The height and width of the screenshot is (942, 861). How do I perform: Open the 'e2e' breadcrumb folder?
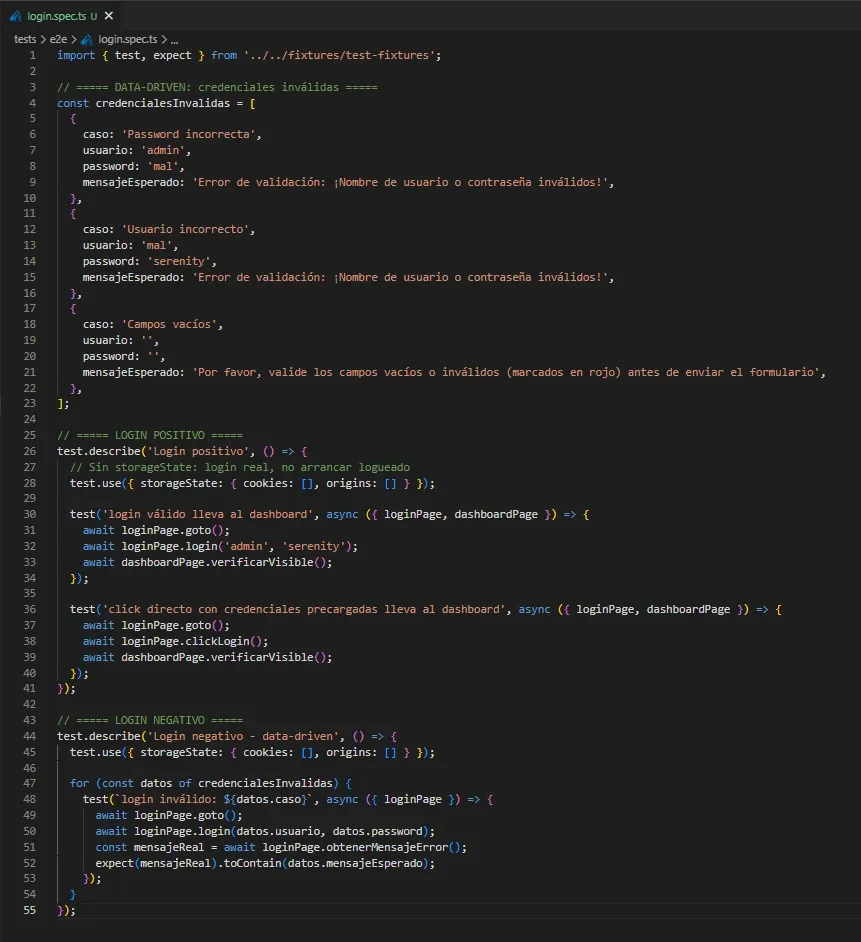click(58, 39)
